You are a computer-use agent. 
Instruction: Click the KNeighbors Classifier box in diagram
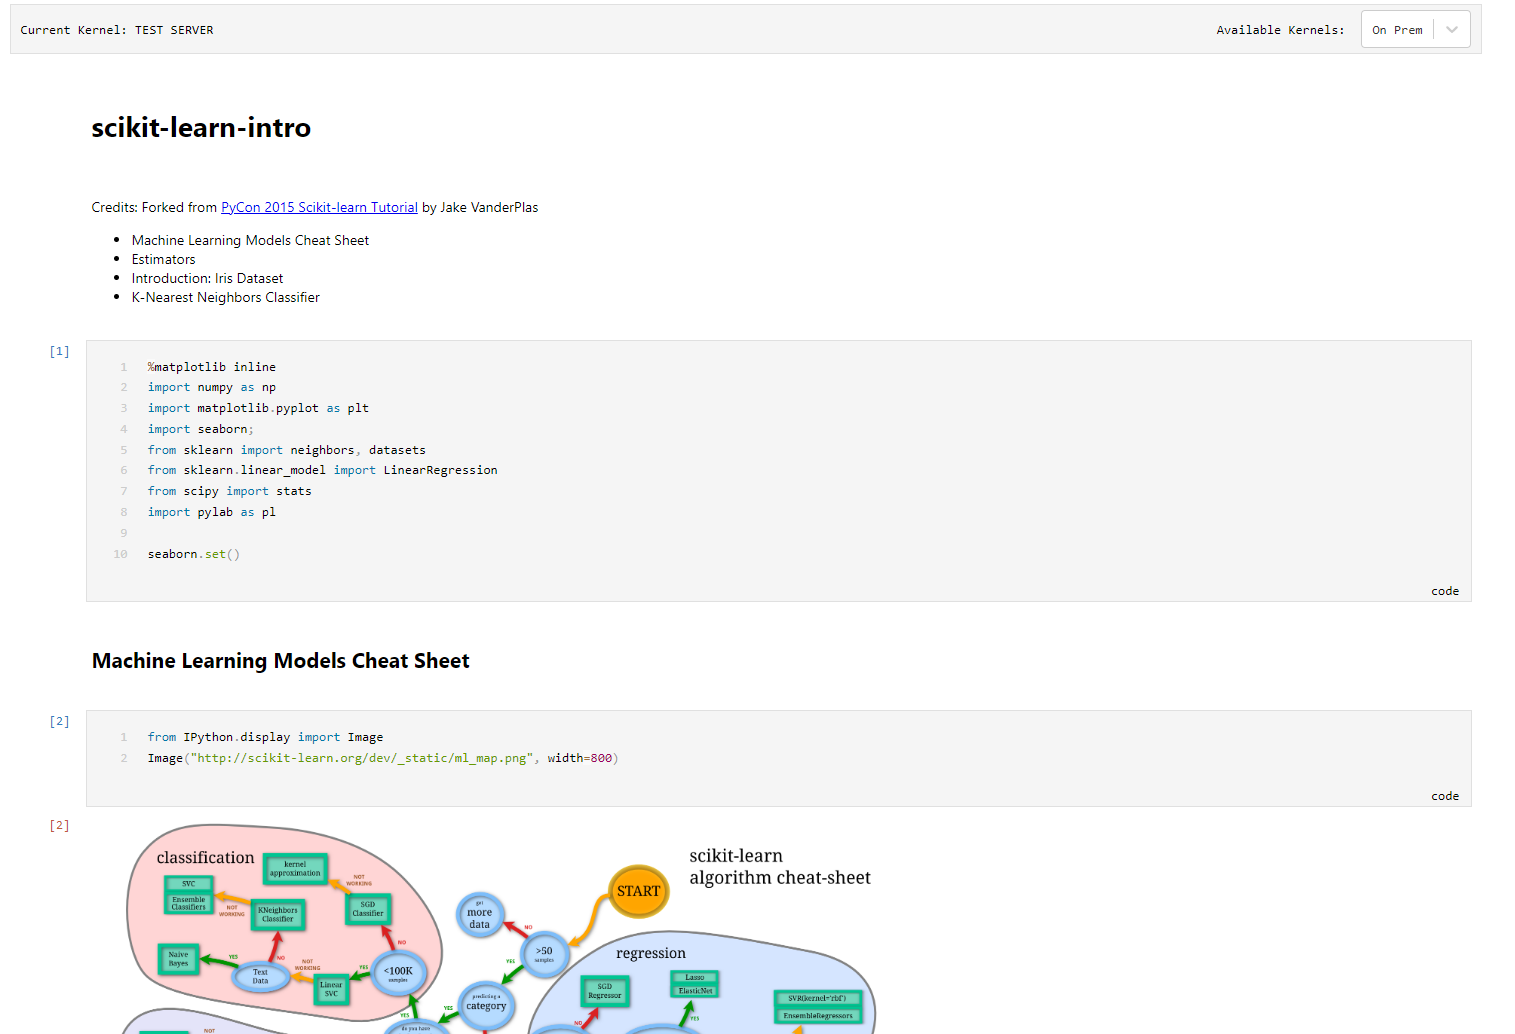pos(278,914)
